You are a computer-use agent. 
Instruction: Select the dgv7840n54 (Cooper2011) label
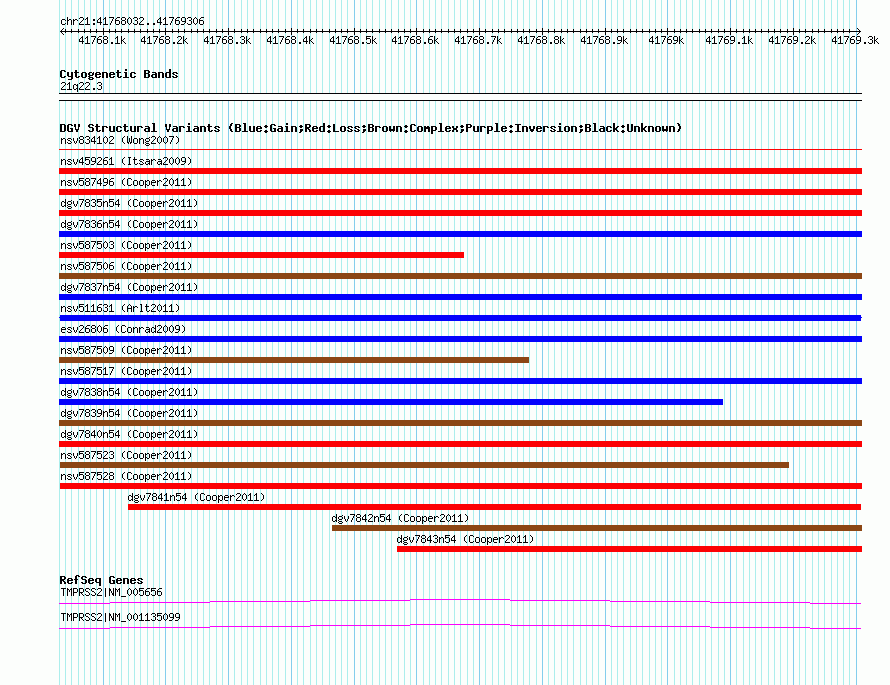click(129, 434)
